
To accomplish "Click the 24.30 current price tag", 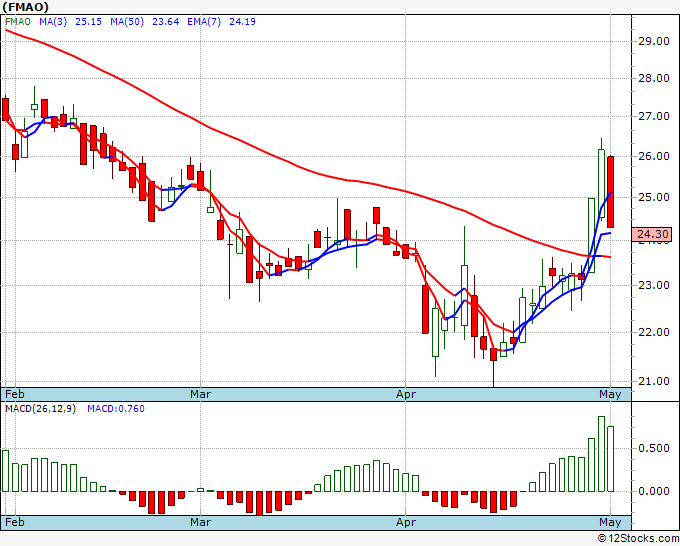I will click(652, 234).
